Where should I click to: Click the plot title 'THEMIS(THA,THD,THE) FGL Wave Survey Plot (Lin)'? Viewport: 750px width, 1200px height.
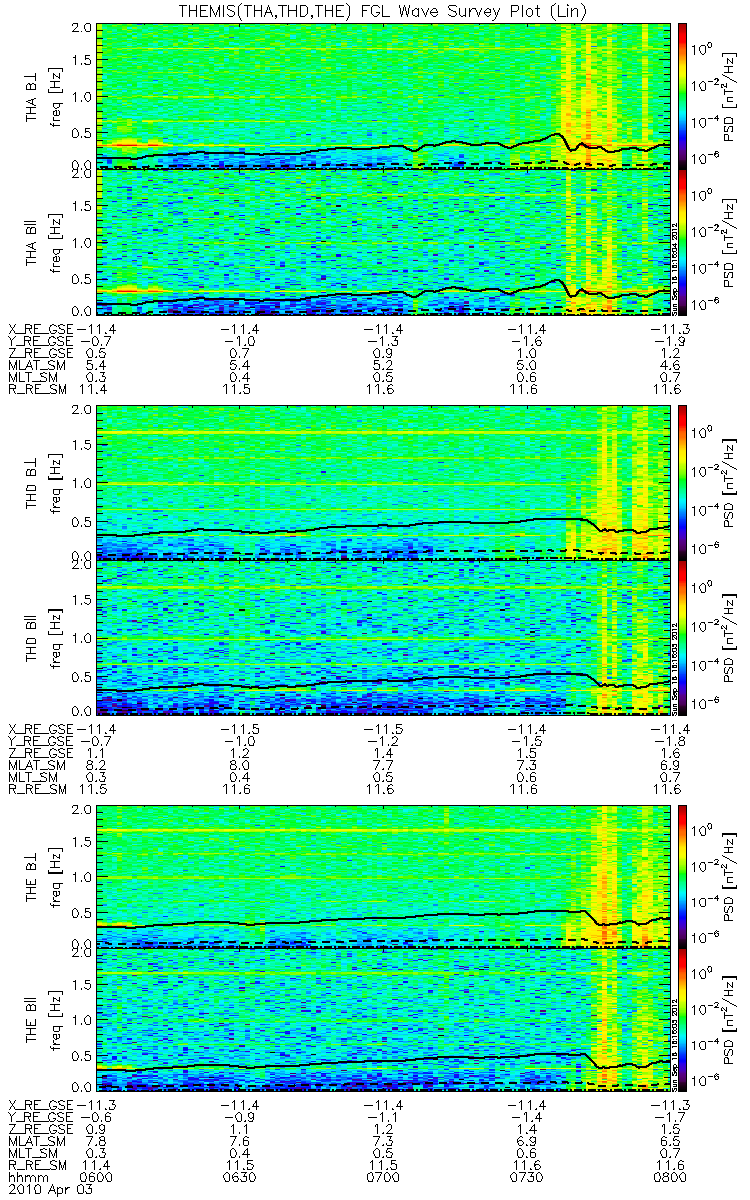[x=381, y=10]
